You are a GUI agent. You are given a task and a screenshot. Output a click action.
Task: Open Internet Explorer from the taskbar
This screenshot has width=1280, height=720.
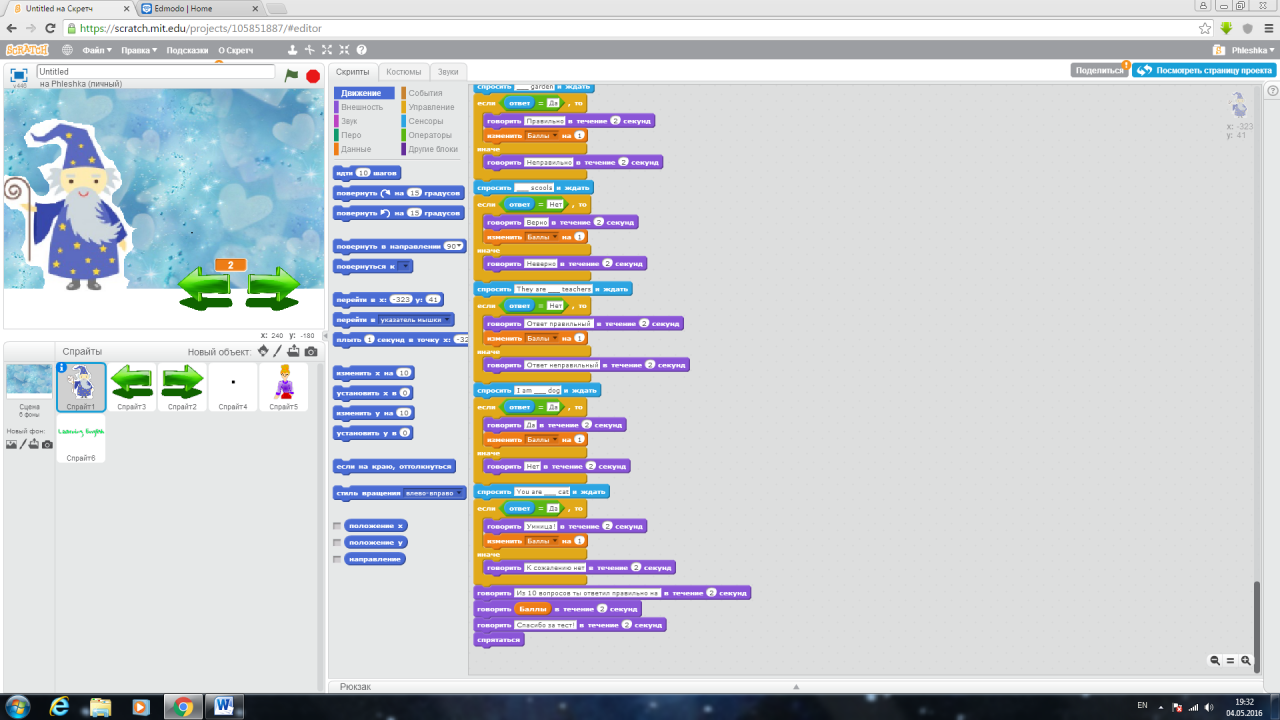coord(59,707)
